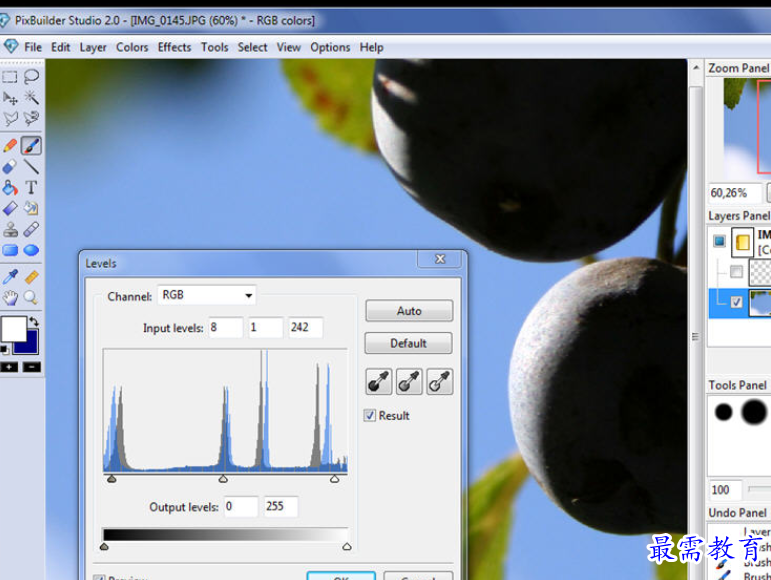Select the Rectangle selection tool

(x=10, y=77)
